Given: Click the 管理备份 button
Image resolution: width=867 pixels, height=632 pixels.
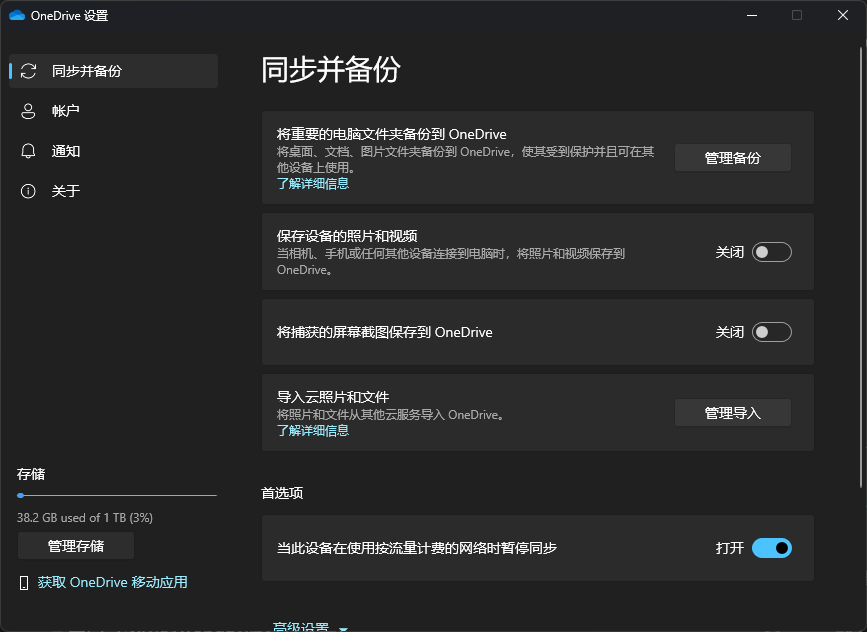Looking at the screenshot, I should [733, 158].
